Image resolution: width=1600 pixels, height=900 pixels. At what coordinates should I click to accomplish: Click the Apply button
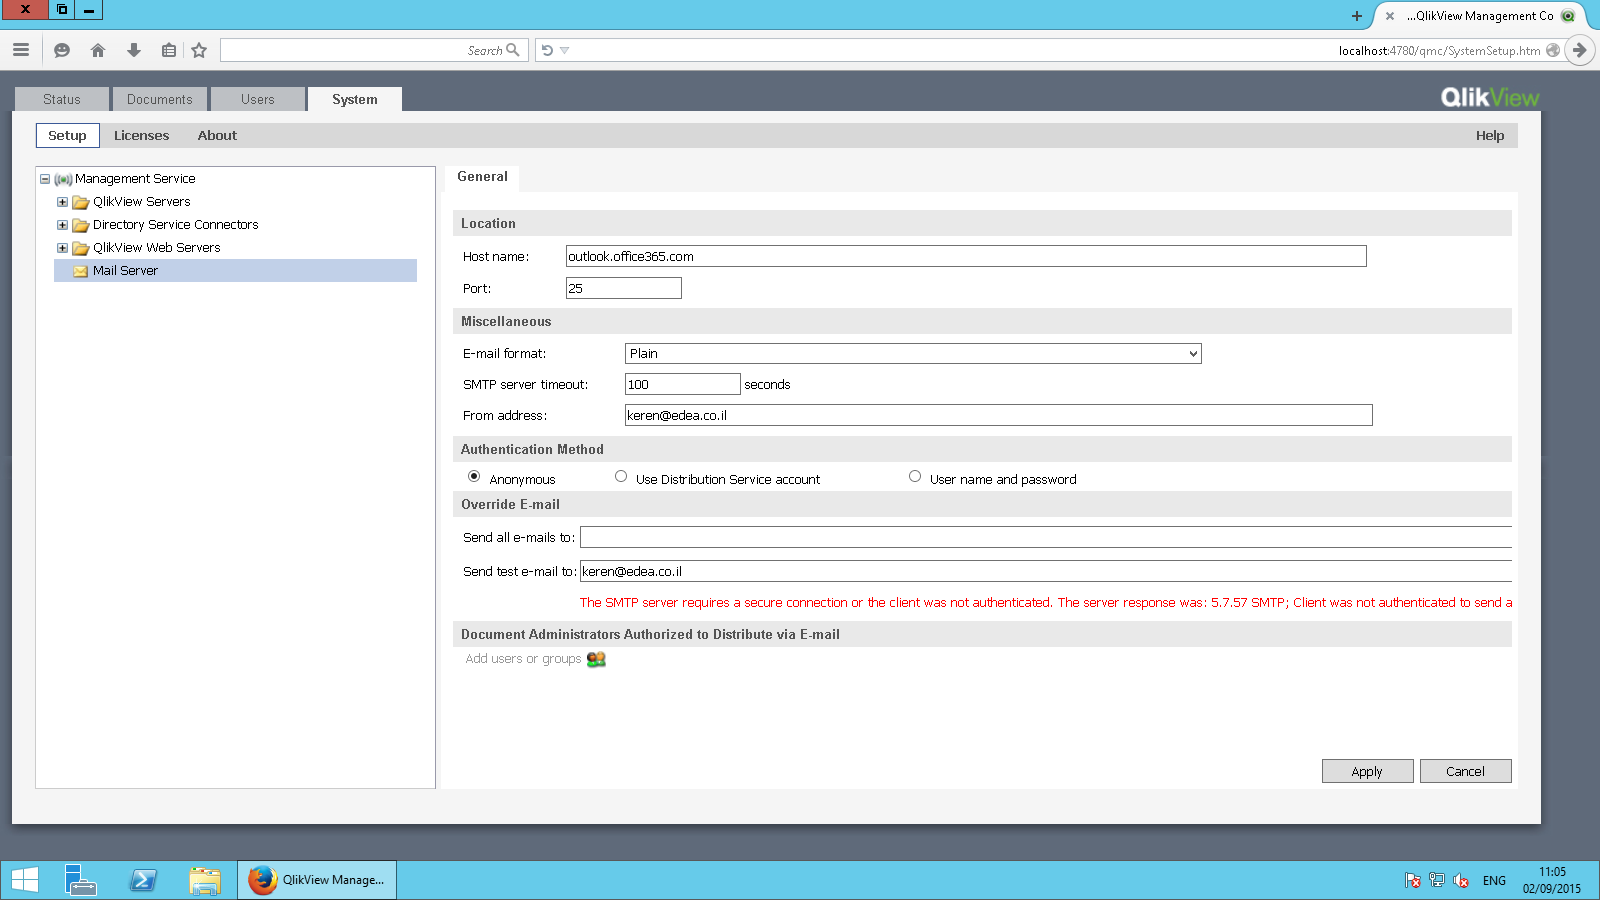pyautogui.click(x=1367, y=771)
